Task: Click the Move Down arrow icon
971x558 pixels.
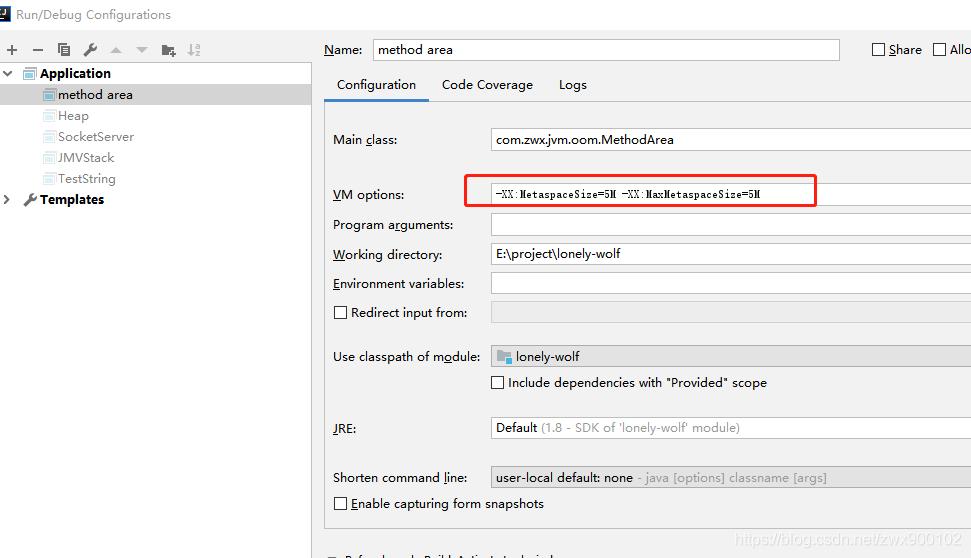Action: coord(142,50)
